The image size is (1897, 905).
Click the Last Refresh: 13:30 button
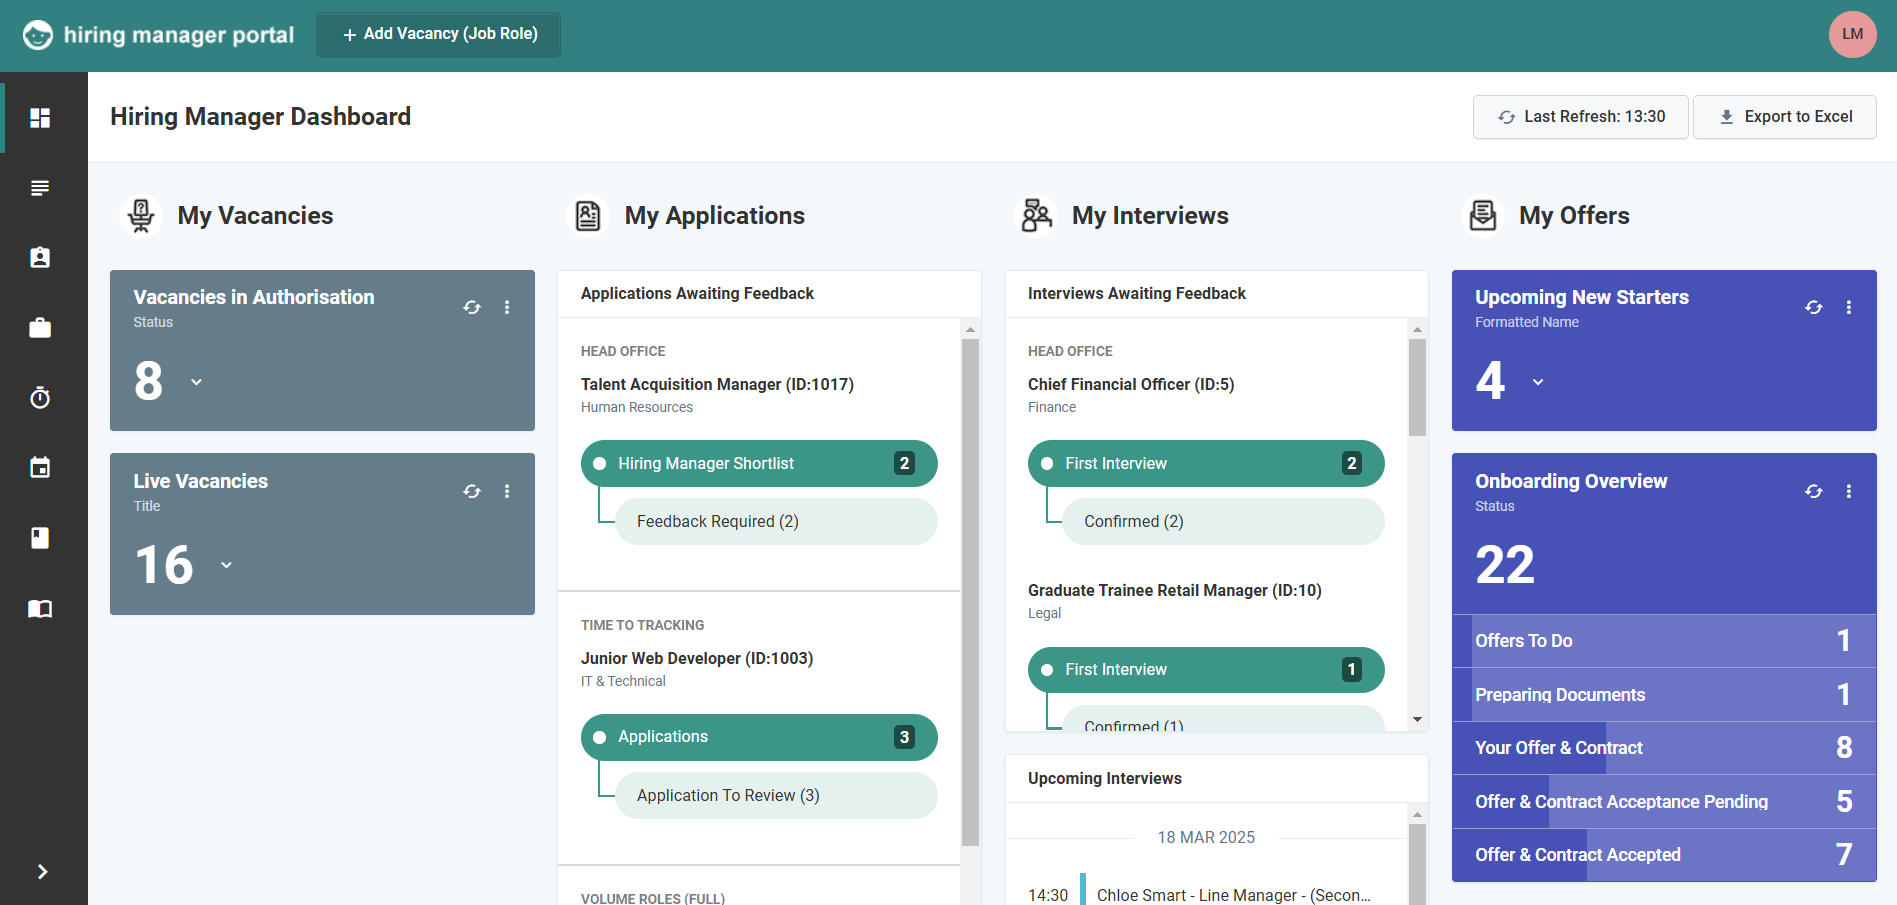point(1580,117)
